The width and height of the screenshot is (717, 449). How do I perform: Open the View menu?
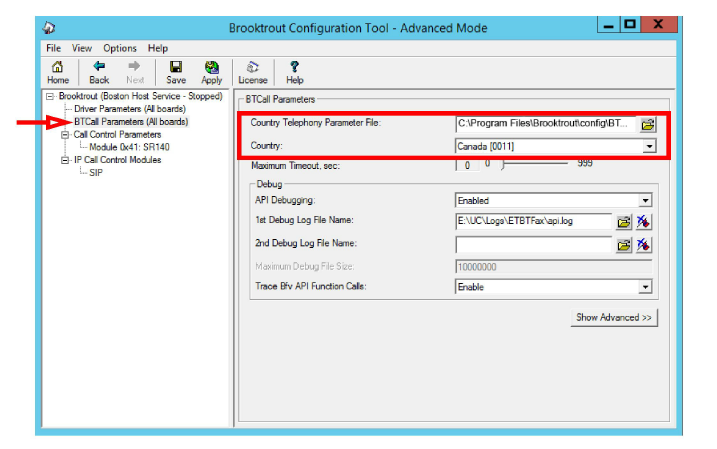click(x=81, y=48)
